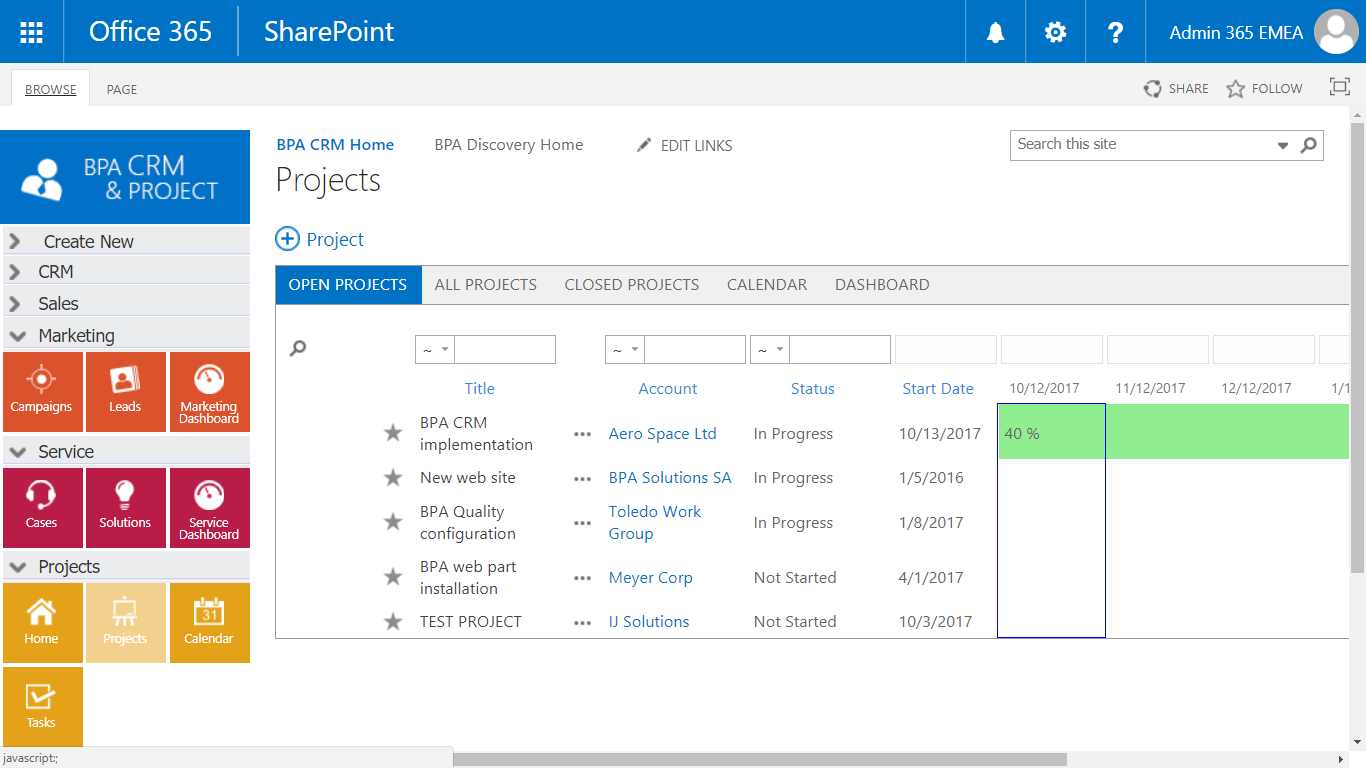Open the ellipsis menu for New web site
1366x768 pixels.
click(583, 478)
